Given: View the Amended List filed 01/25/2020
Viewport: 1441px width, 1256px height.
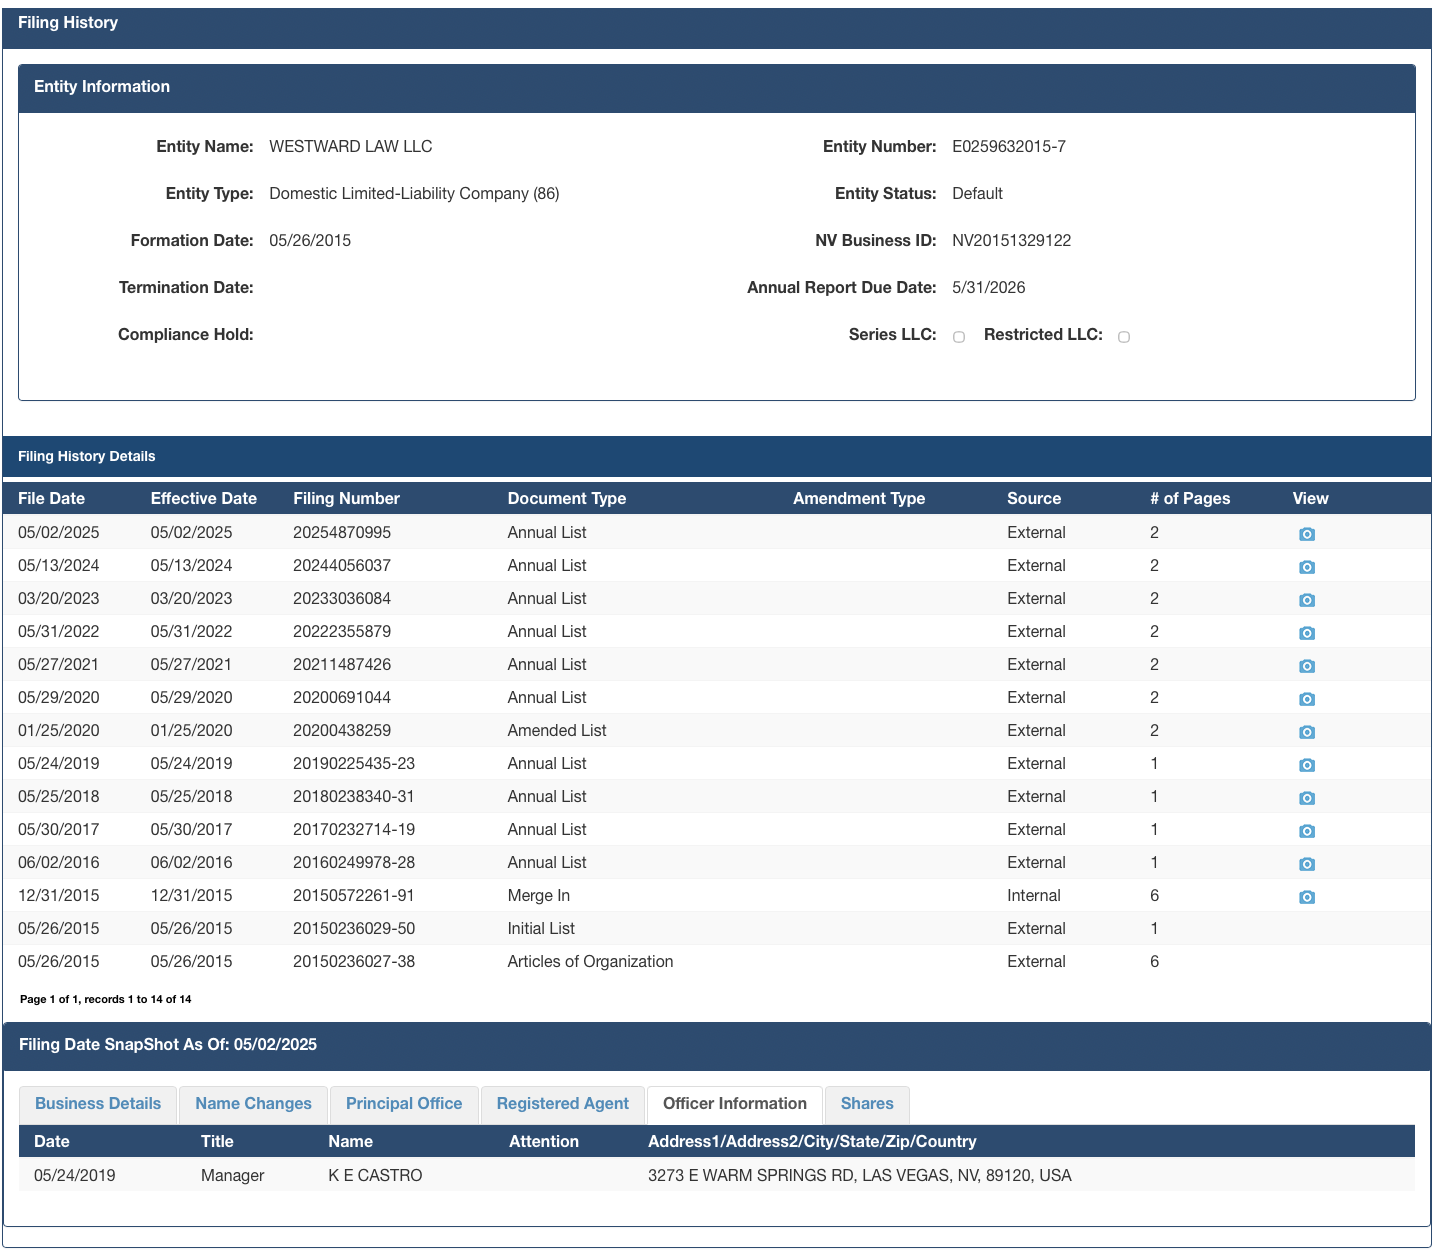Looking at the screenshot, I should (x=1306, y=732).
